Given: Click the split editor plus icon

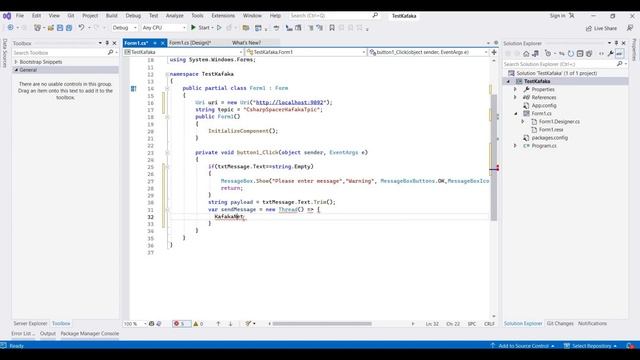Looking at the screenshot, I should click(494, 52).
